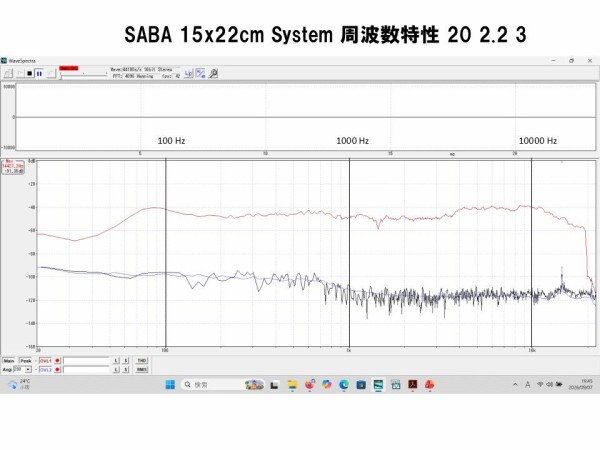The image size is (600, 450).
Task: Click the record button in the toolbar
Action: (51, 73)
